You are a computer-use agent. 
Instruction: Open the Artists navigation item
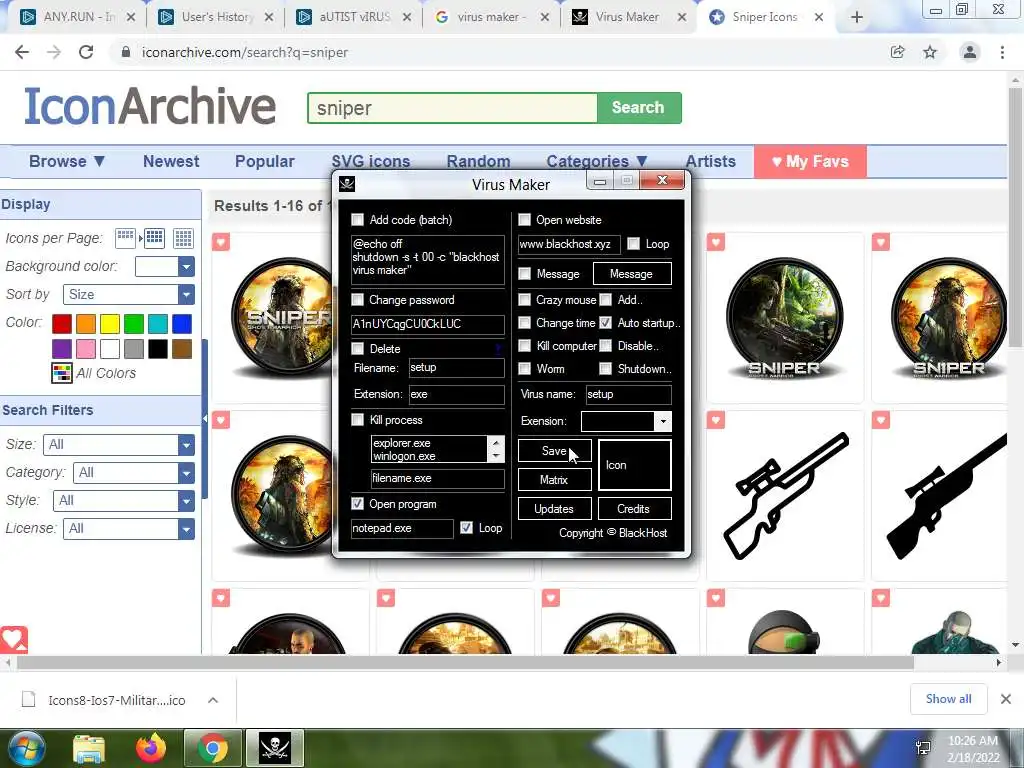pyautogui.click(x=711, y=161)
